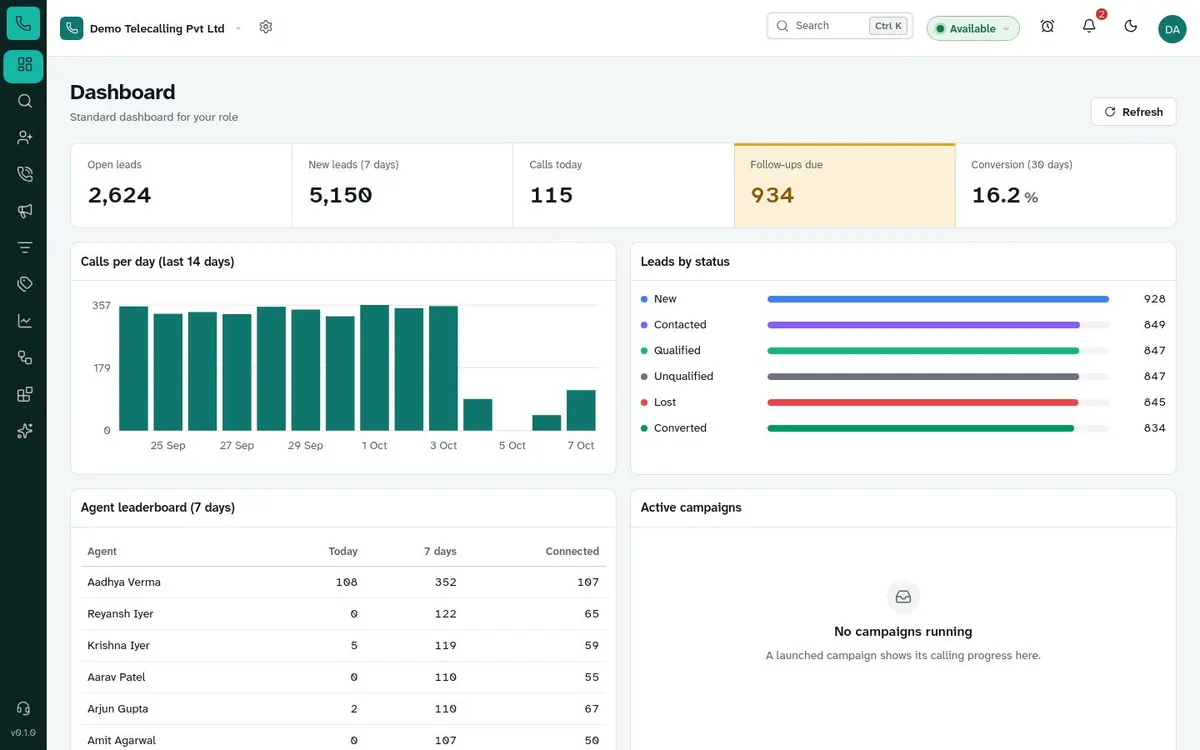Click the chart bar above 7 Oct
This screenshot has width=1200, height=750.
tap(581, 410)
